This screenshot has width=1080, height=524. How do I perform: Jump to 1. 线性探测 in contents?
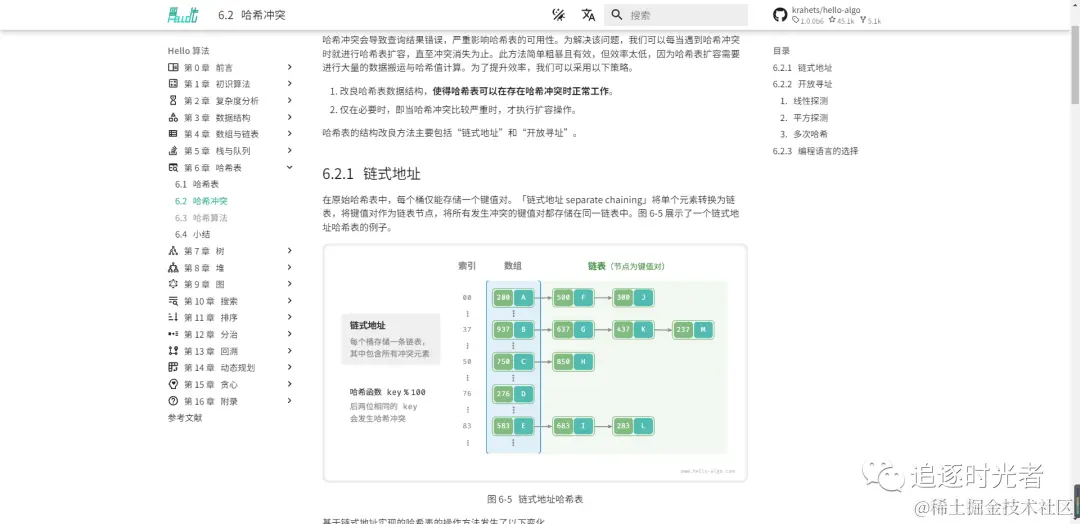click(804, 101)
